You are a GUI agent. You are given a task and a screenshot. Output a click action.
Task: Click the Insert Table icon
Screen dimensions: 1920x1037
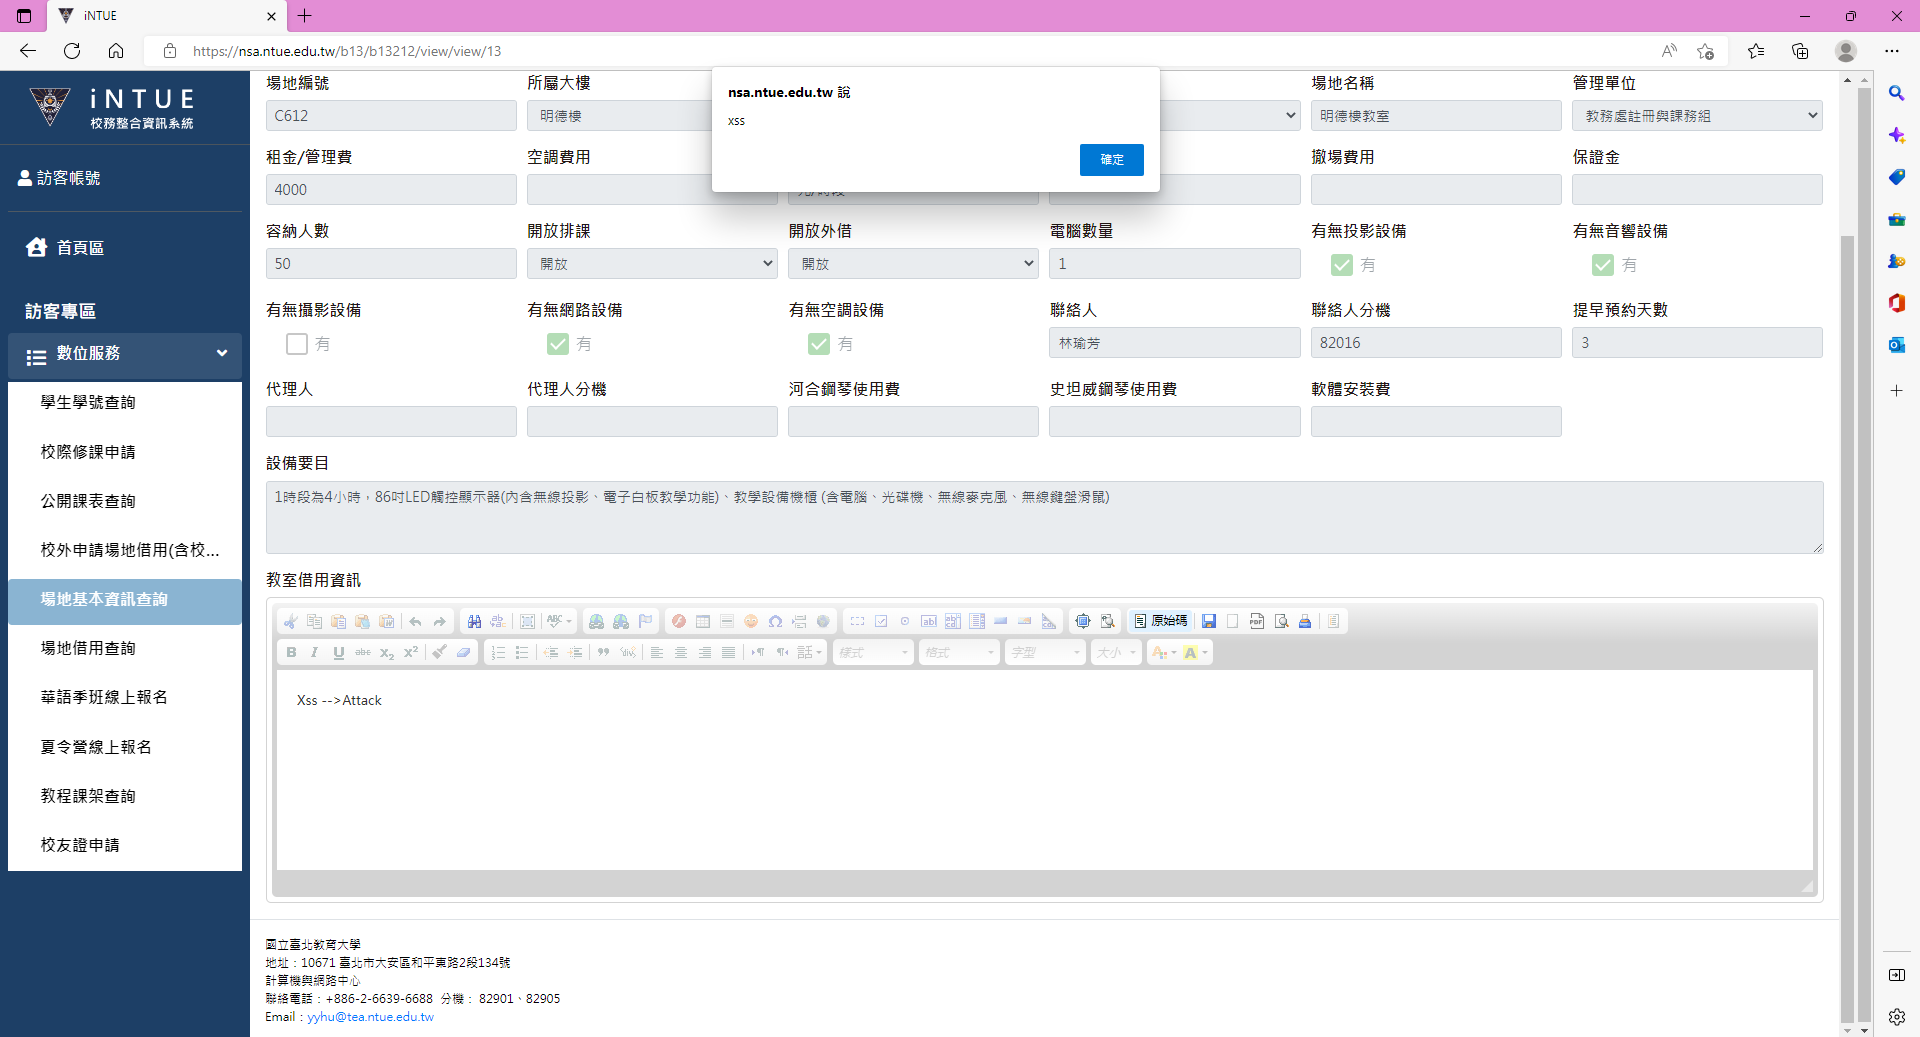[703, 621]
